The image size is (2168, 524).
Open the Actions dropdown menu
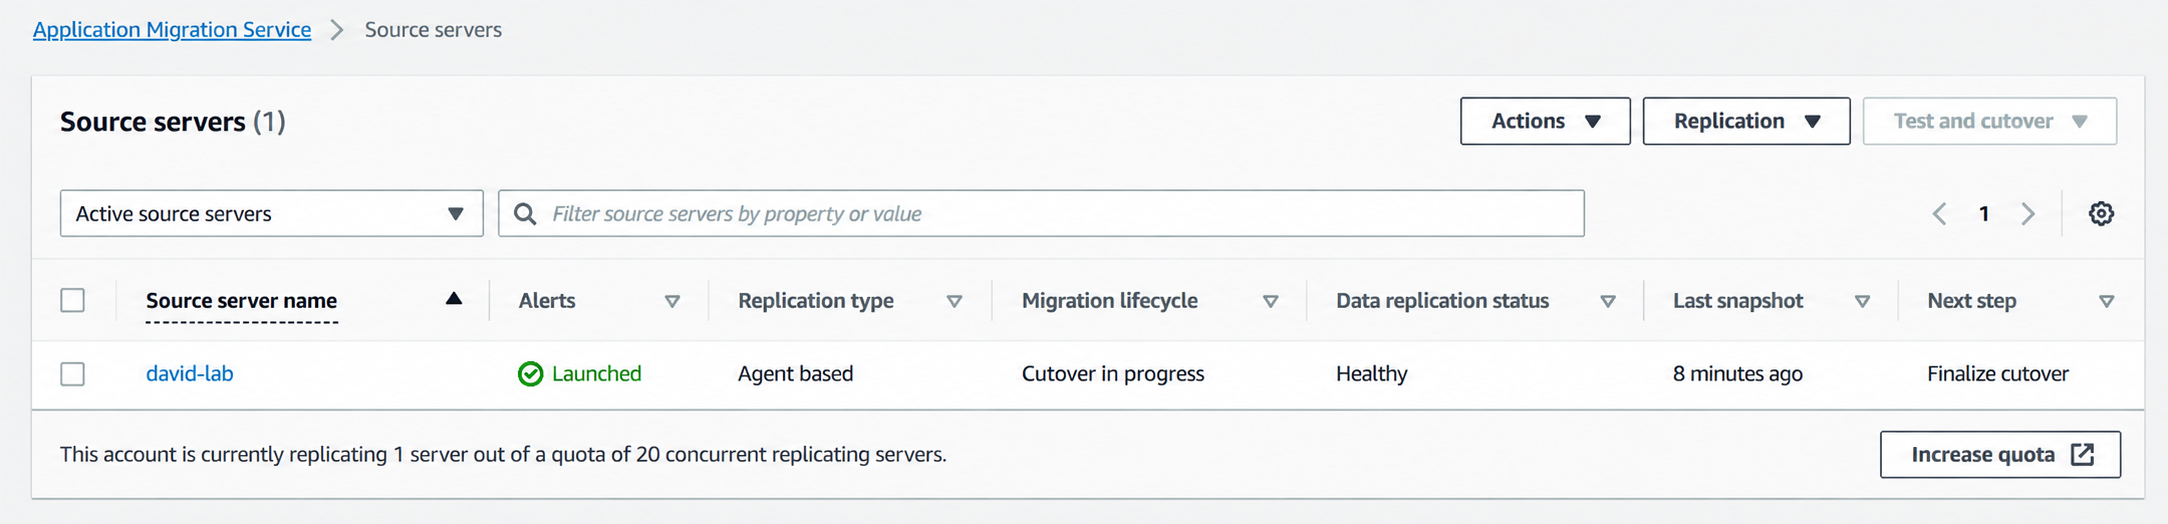pos(1545,121)
